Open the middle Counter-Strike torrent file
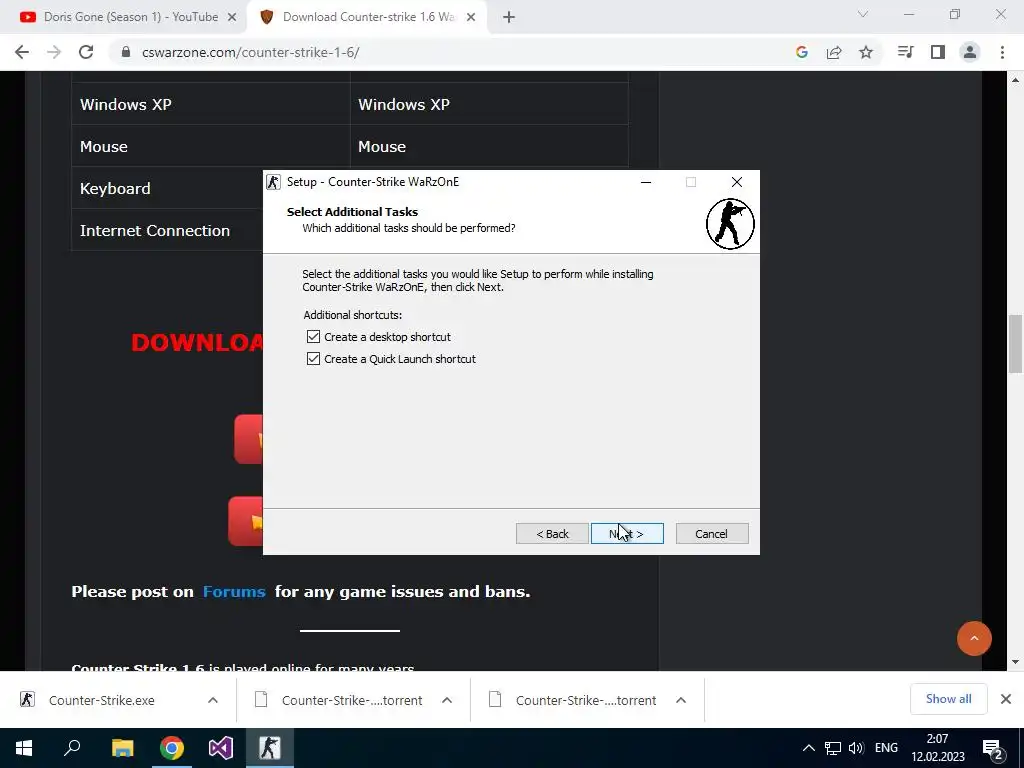1024x768 pixels. point(352,700)
